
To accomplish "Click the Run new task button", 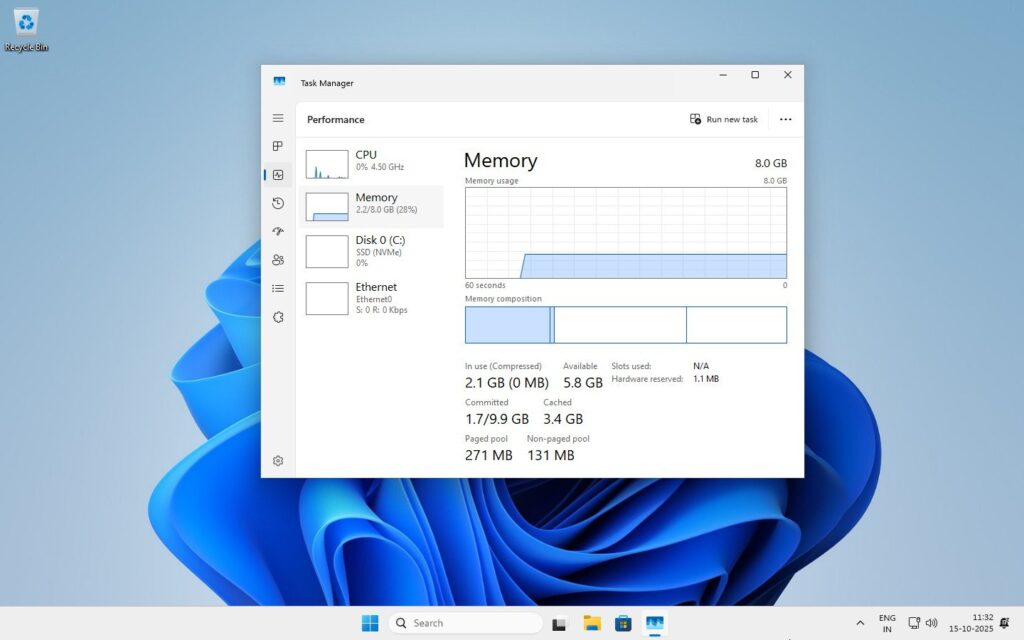I will click(x=723, y=119).
